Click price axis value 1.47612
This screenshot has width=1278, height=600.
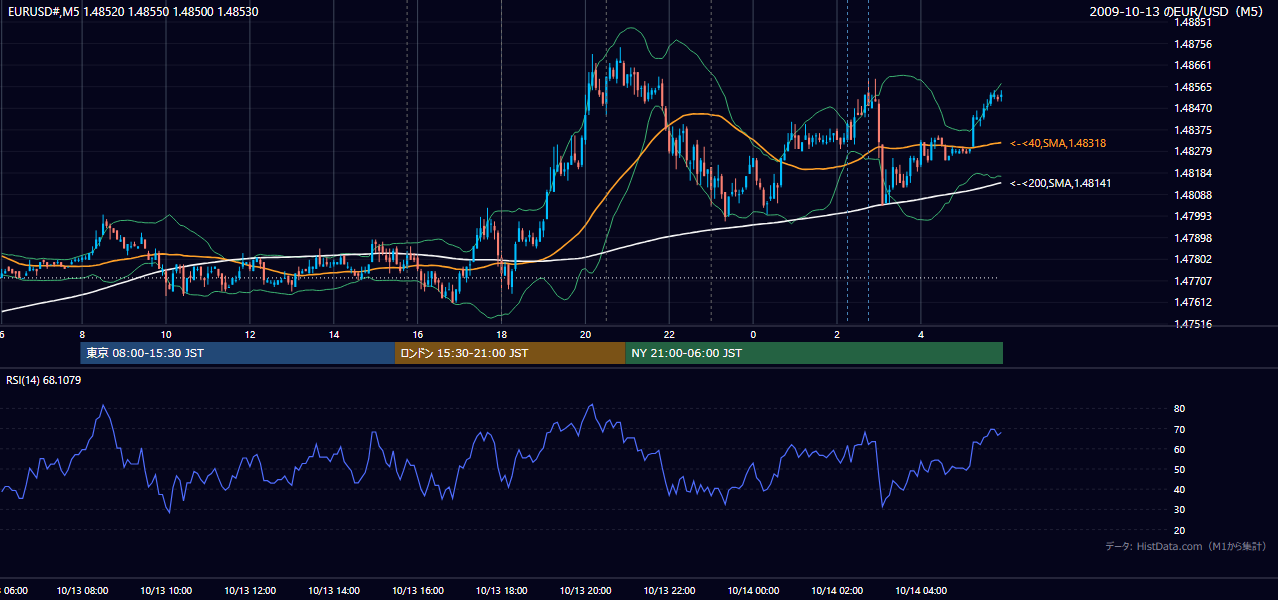pos(1193,302)
